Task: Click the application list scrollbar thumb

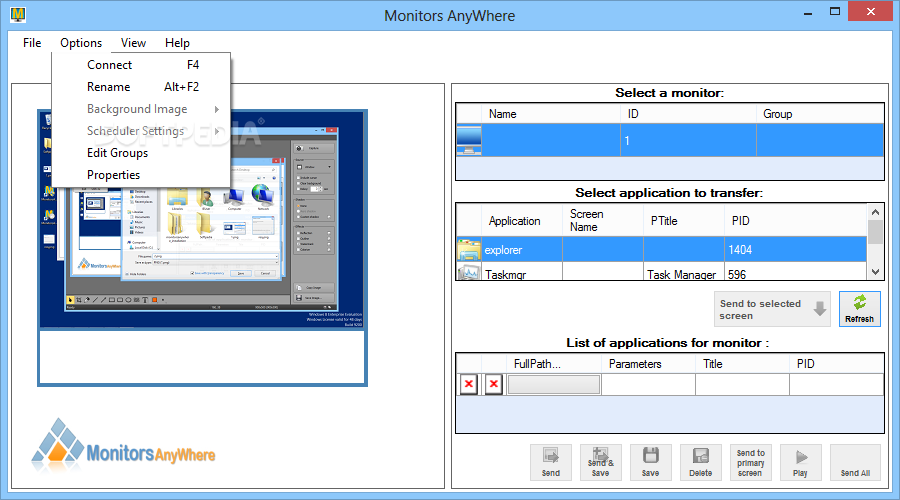Action: pyautogui.click(x=875, y=232)
